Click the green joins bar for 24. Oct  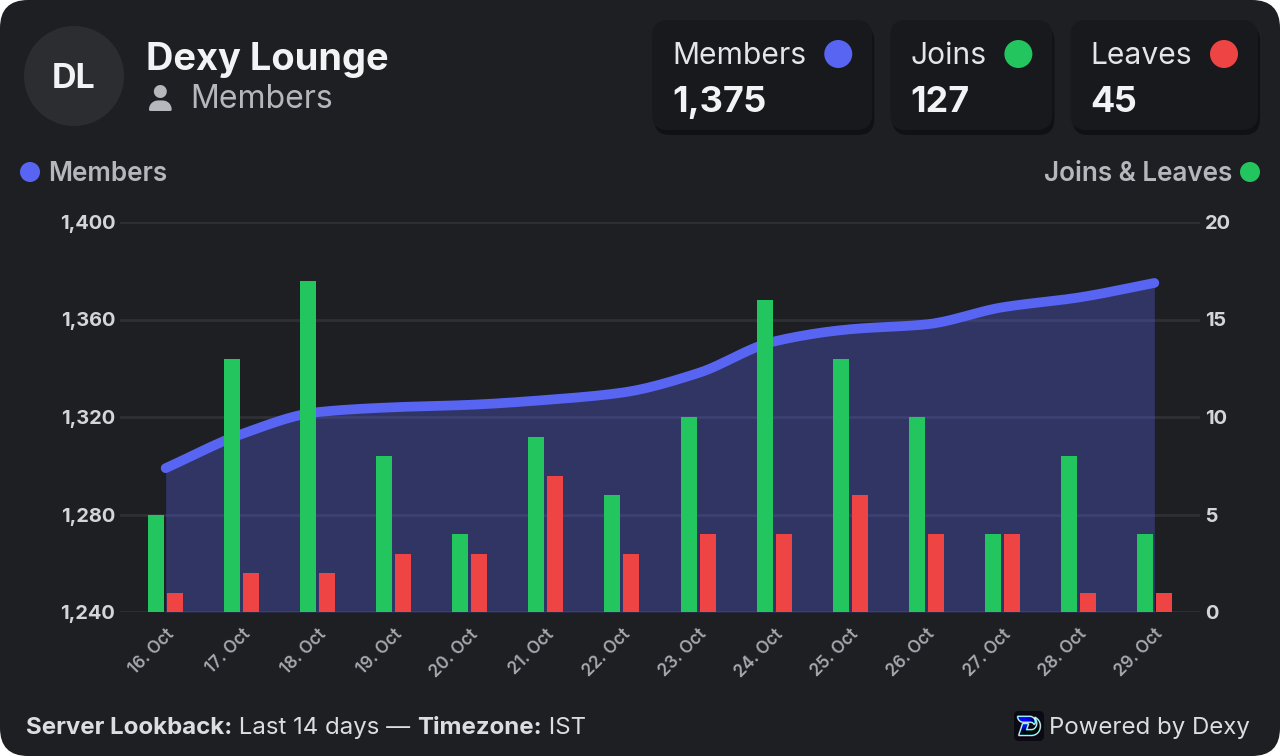pyautogui.click(x=765, y=456)
